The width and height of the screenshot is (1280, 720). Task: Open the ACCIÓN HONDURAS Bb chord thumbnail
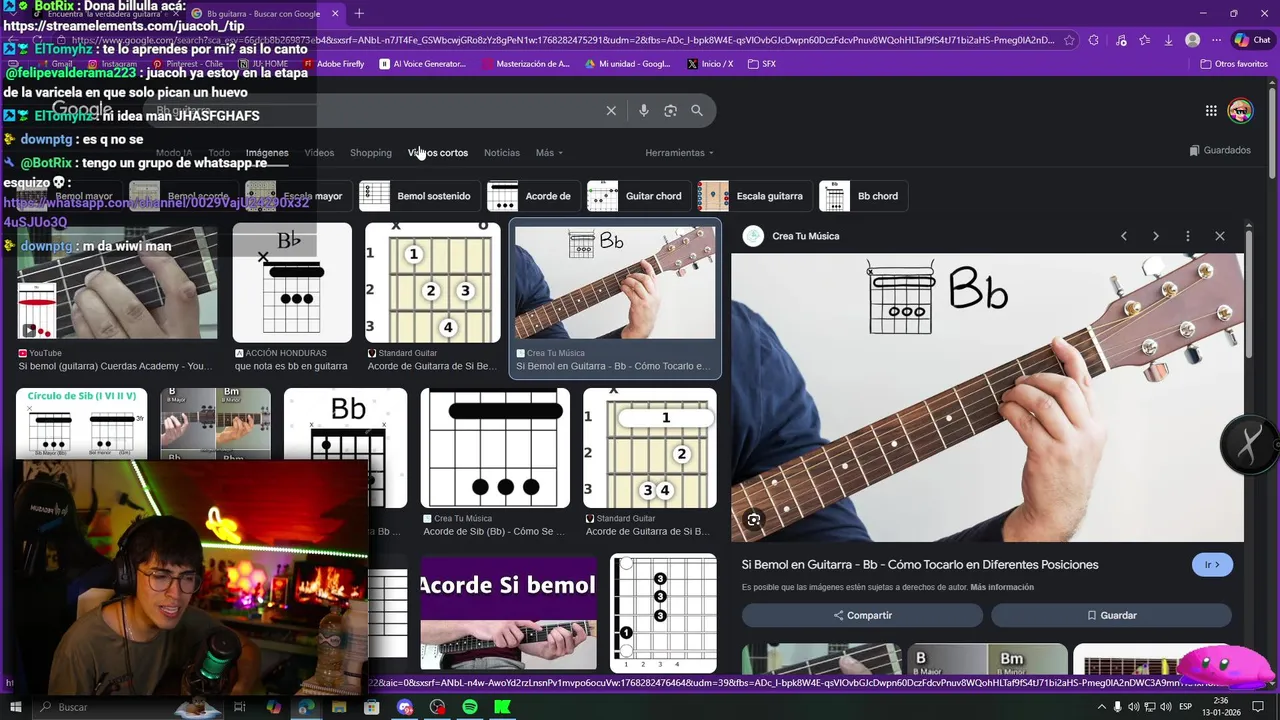(x=292, y=283)
